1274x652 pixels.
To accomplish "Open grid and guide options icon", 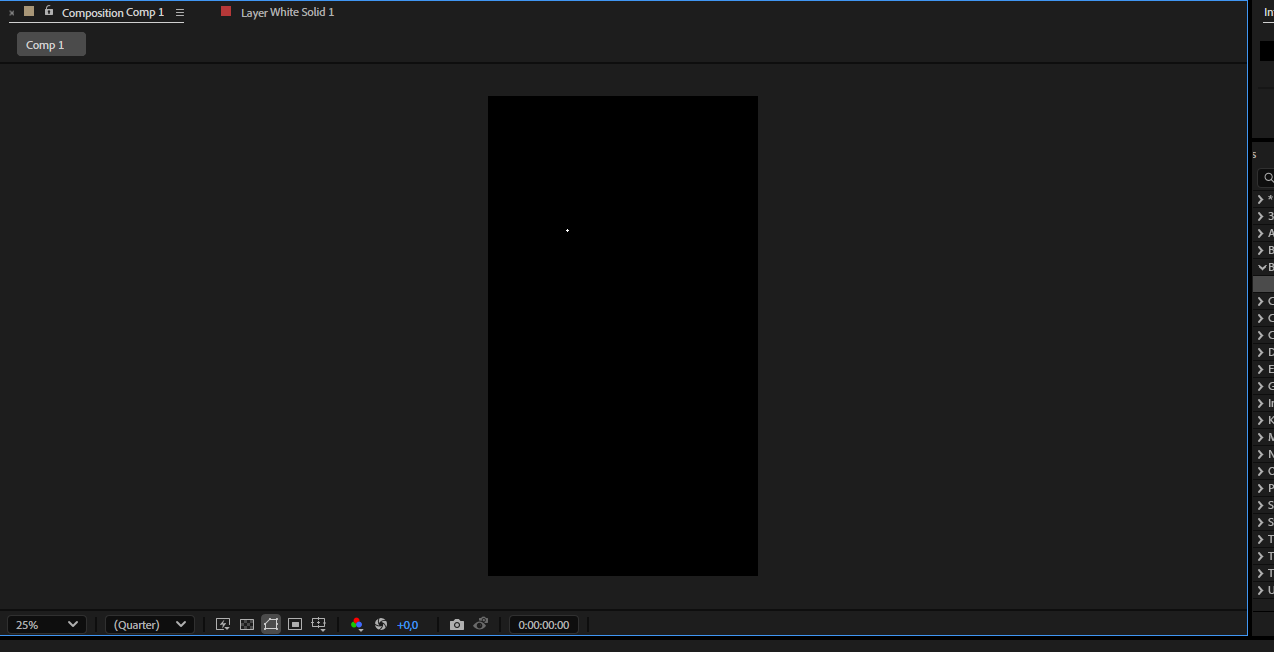I will [x=319, y=624].
